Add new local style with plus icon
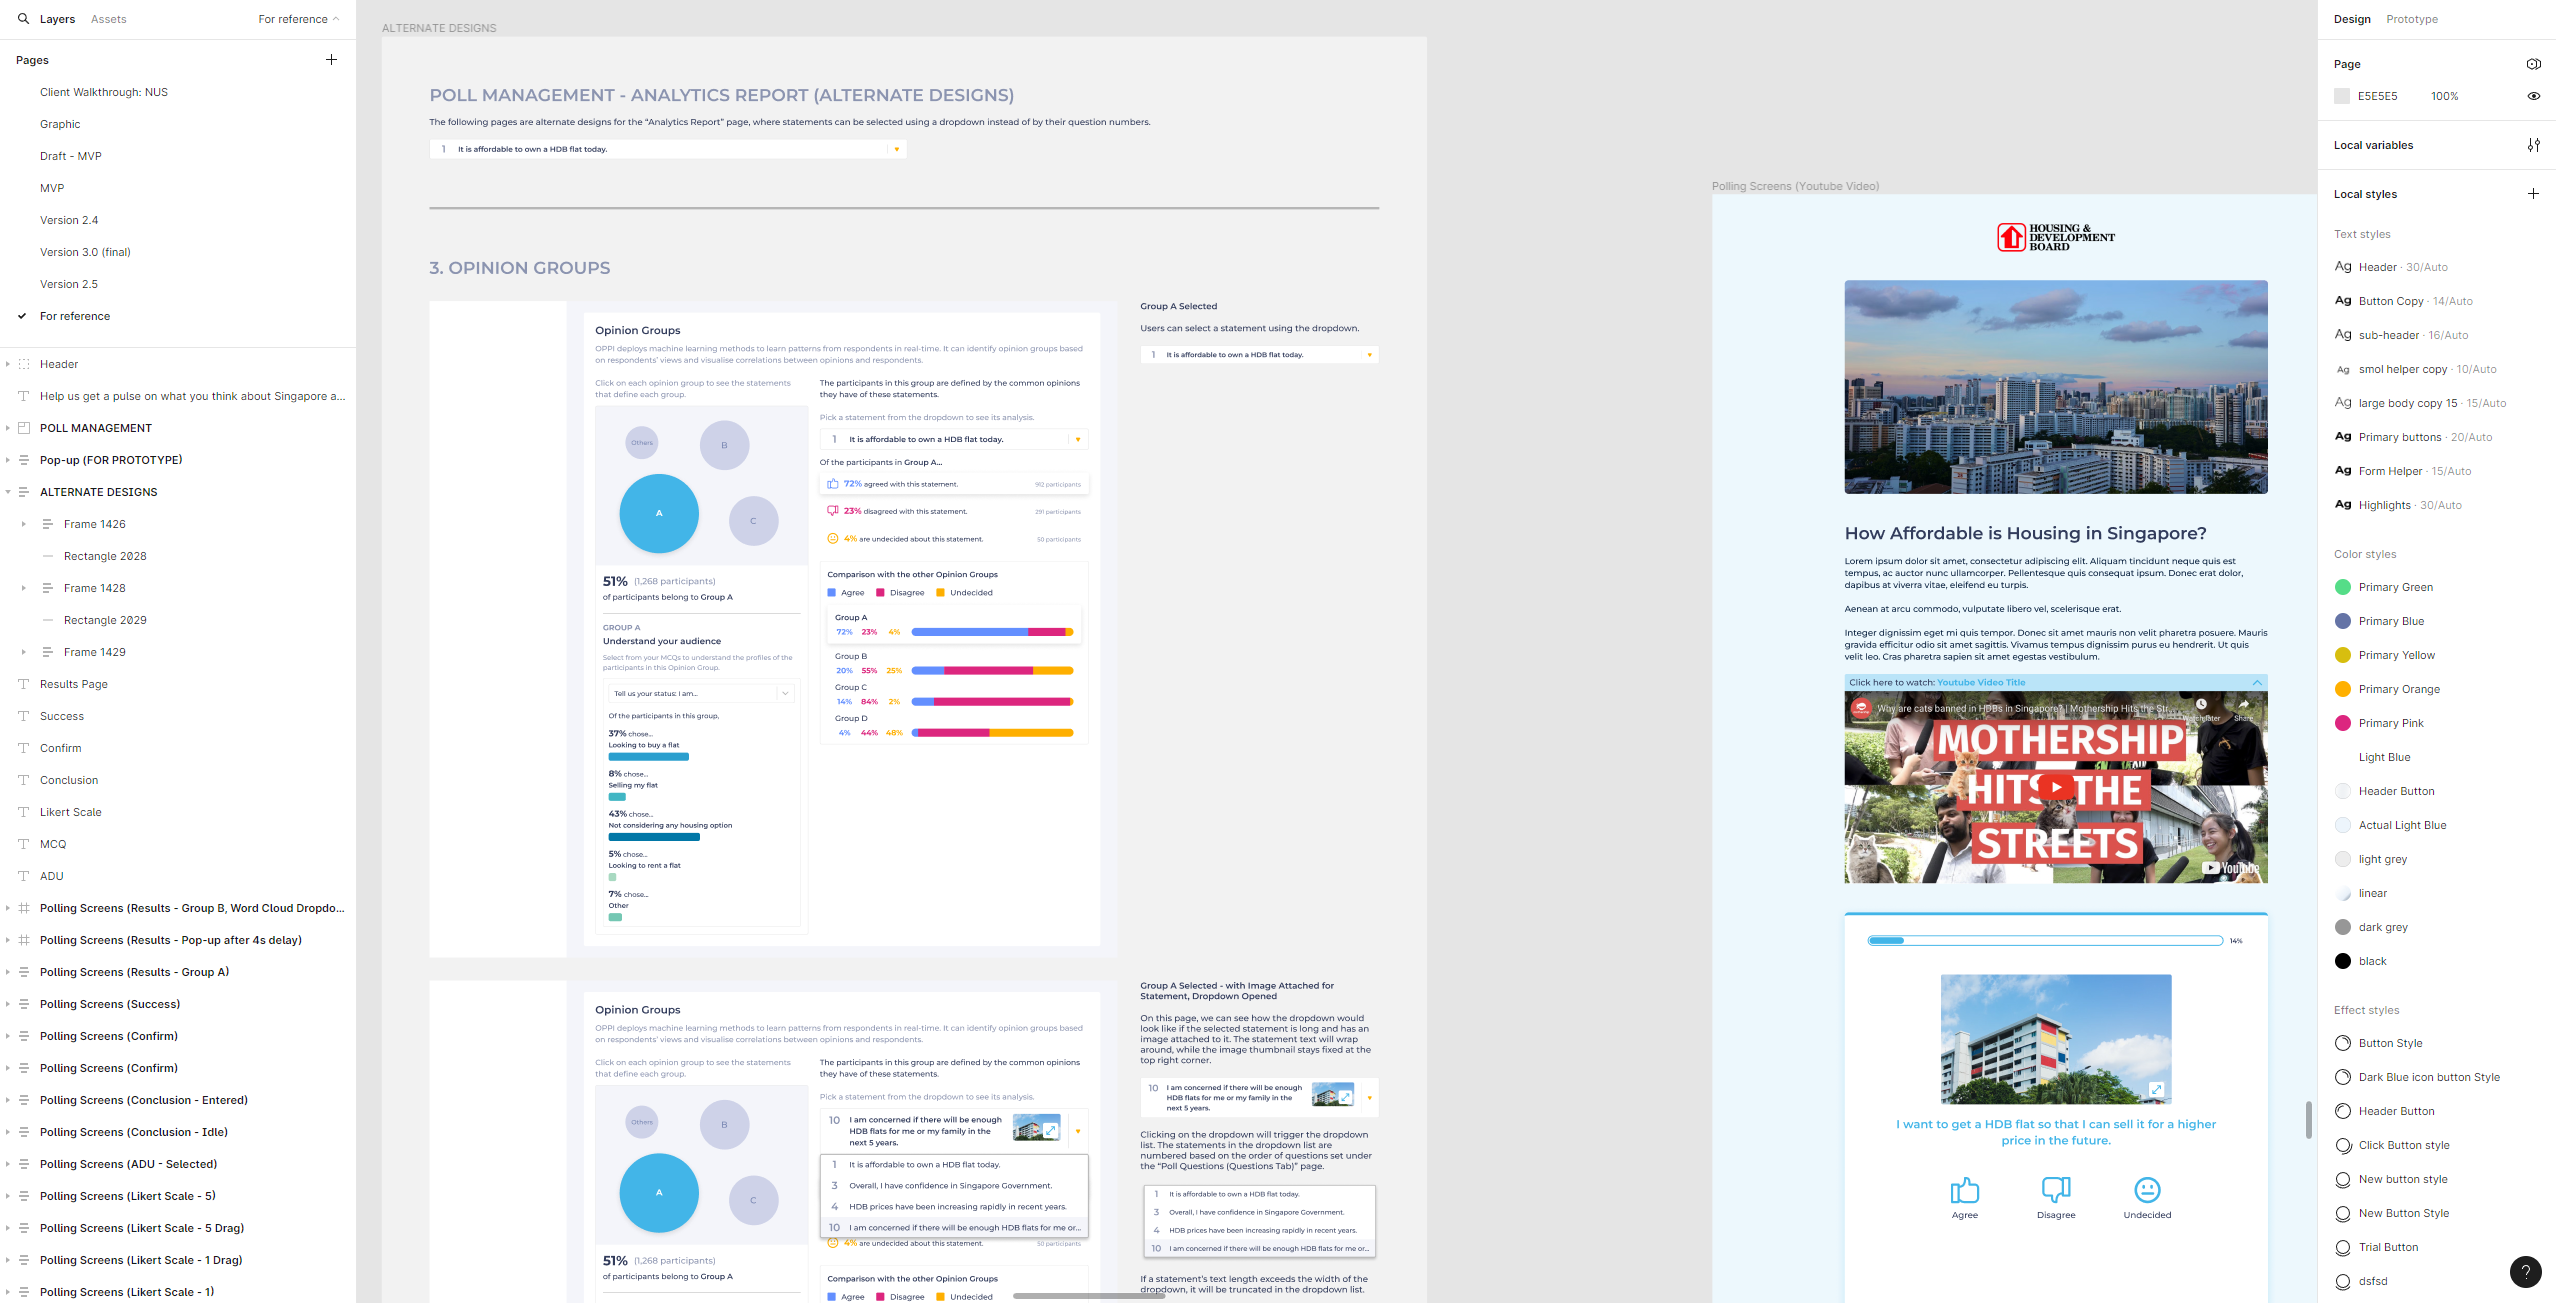Viewport: 2556px width, 1303px height. click(x=2533, y=194)
